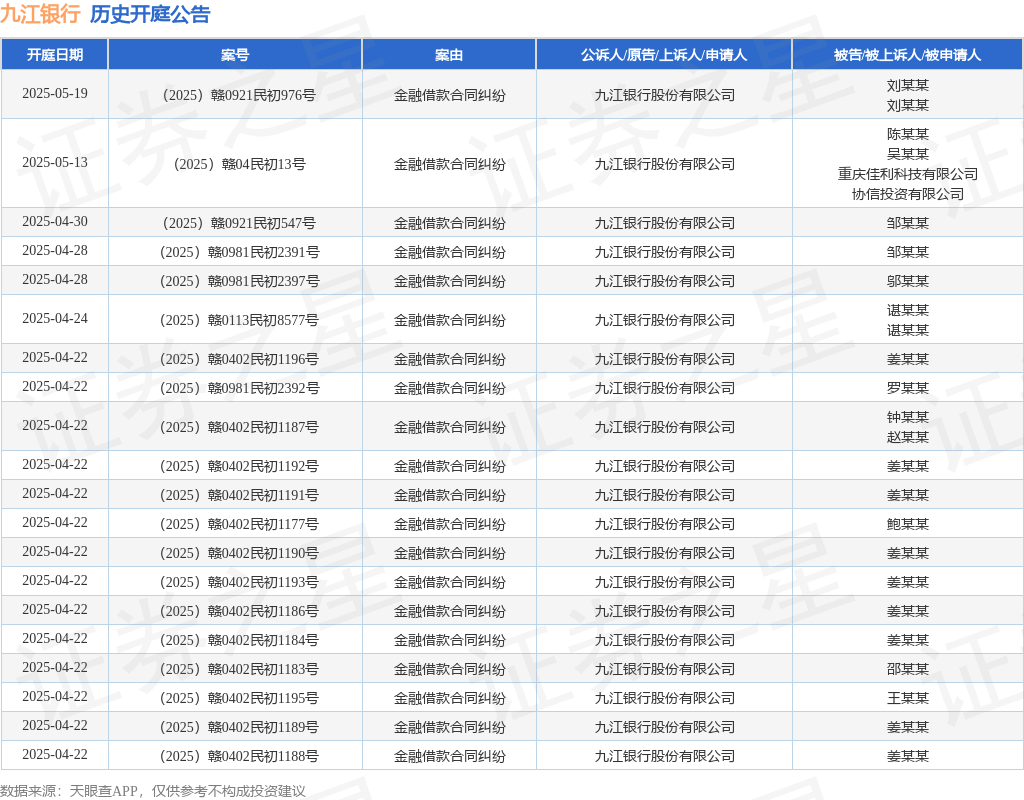Click 邹某某 in the 547号 row
1024x800 pixels.
tap(908, 223)
